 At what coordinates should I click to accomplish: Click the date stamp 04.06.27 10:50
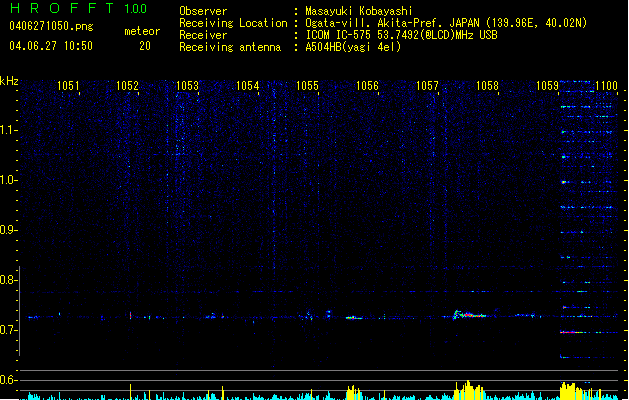click(51, 46)
